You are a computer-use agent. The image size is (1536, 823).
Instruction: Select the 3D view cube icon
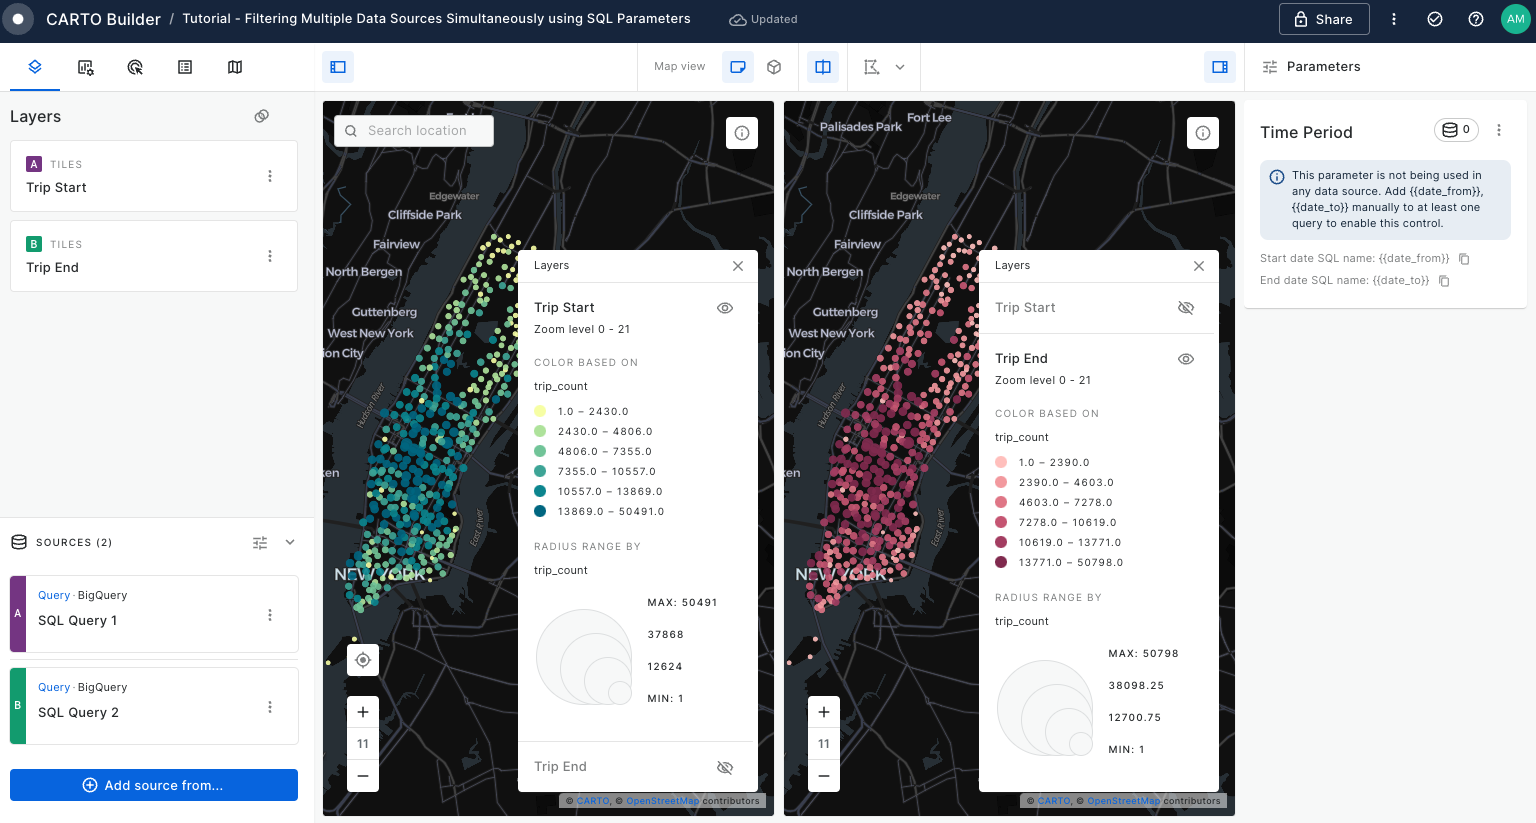774,67
